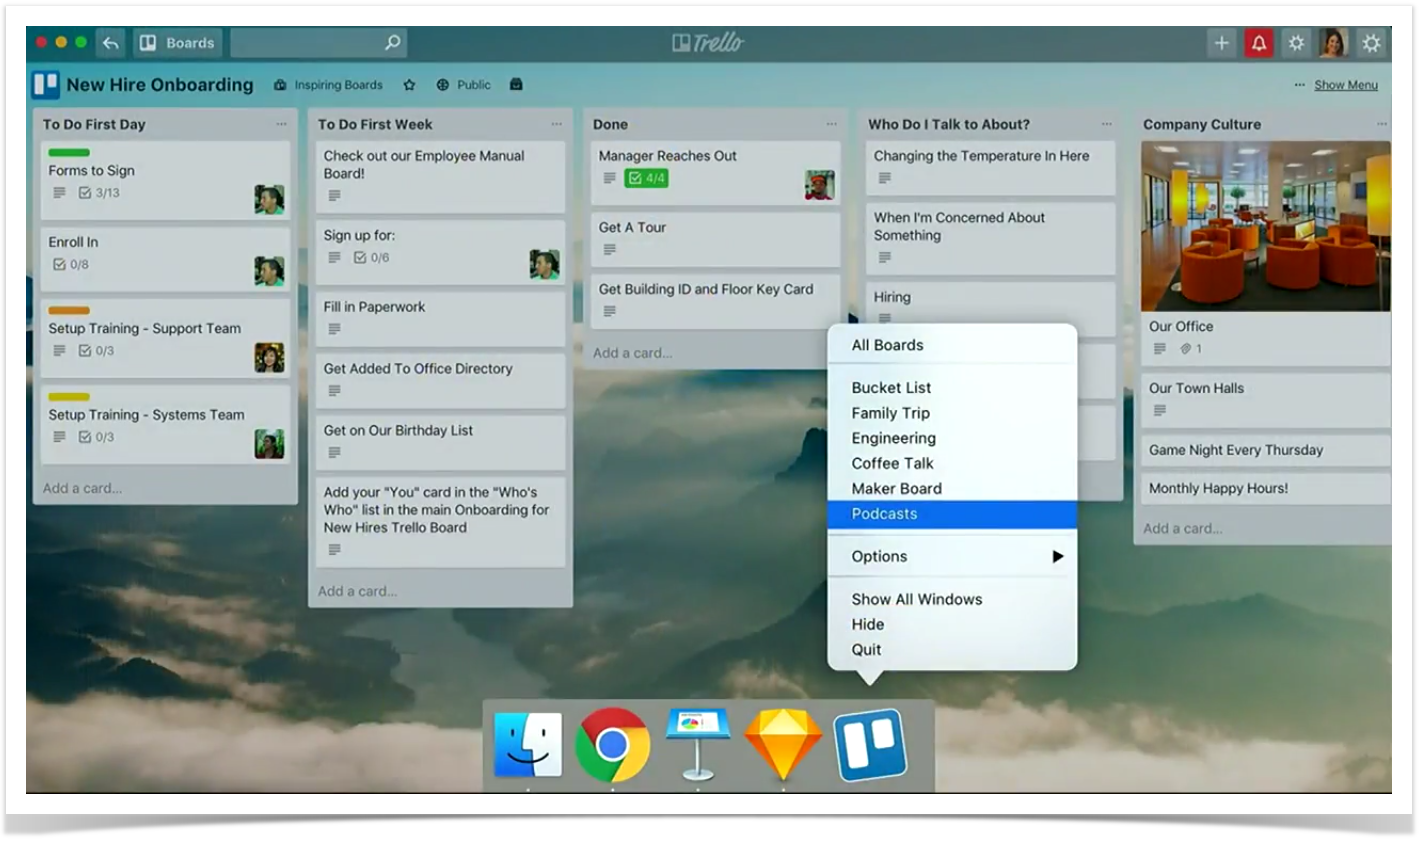Open the profile avatar in the top bar
Viewport: 1426px width, 843px height.
click(1333, 43)
